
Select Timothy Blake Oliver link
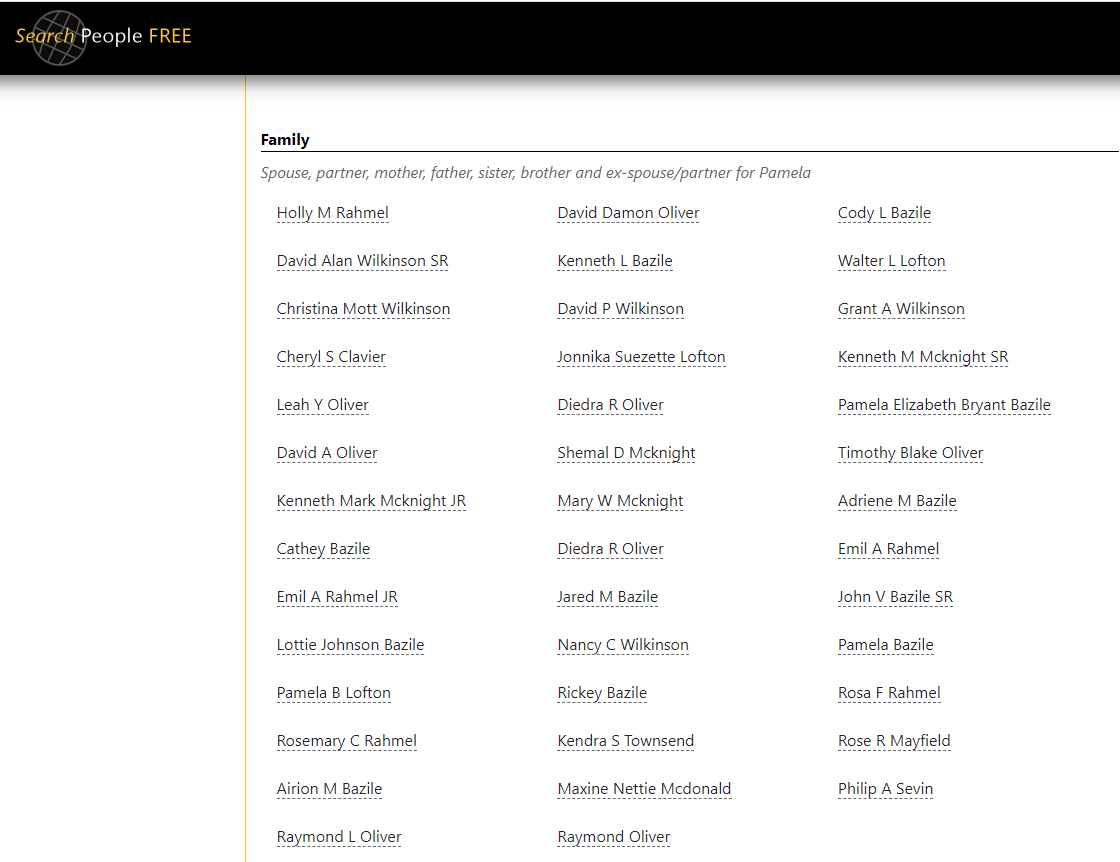[910, 453]
